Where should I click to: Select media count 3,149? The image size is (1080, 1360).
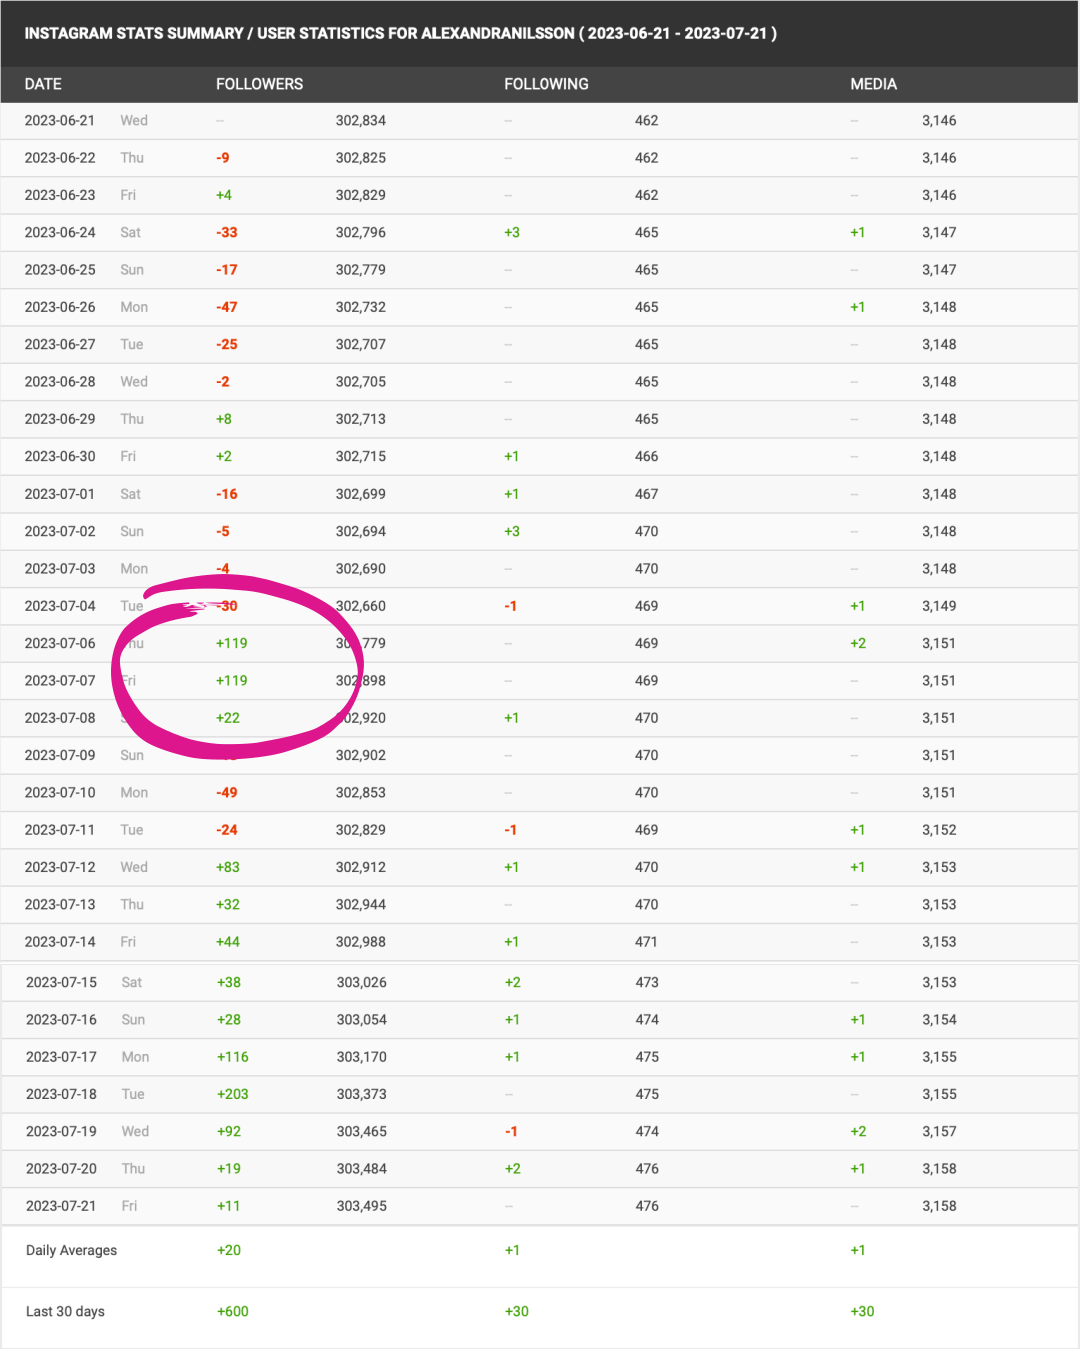(939, 606)
